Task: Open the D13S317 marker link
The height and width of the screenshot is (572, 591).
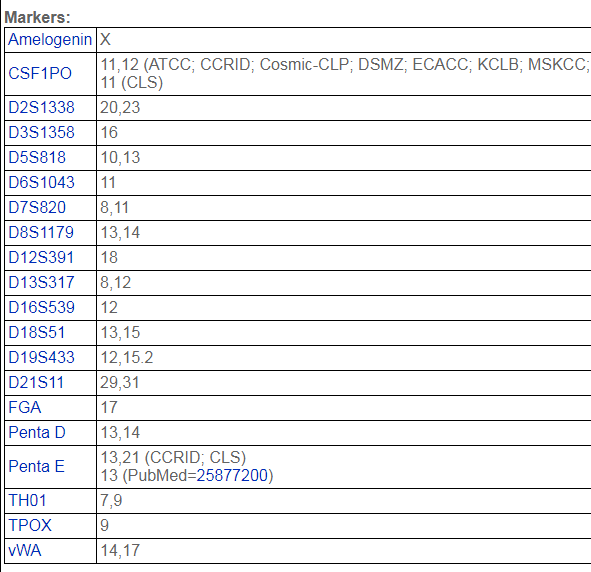Action: pos(41,282)
